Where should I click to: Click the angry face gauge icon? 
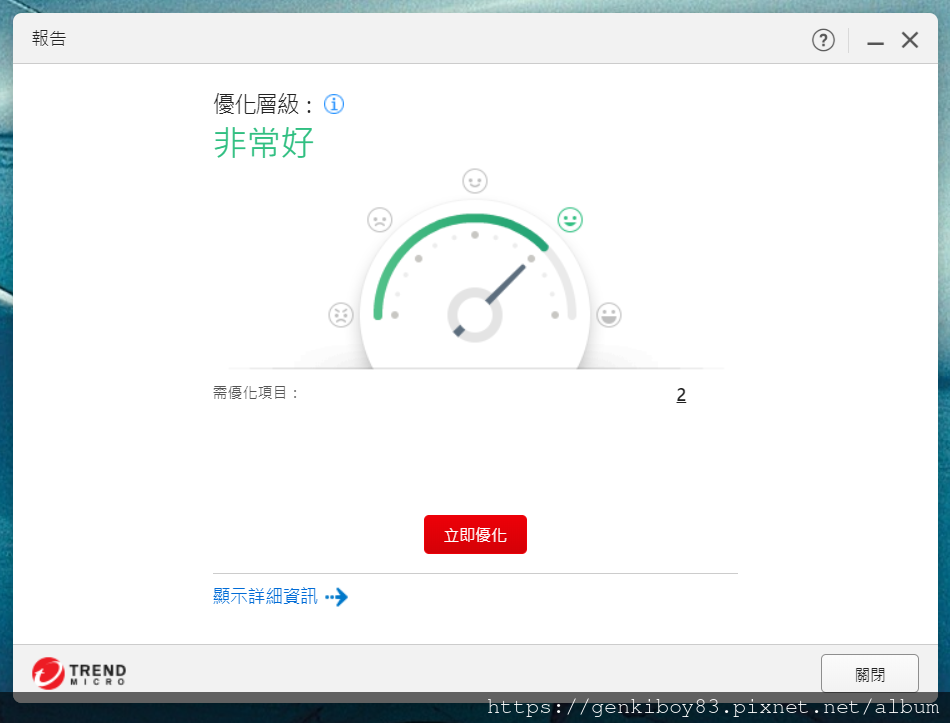340,315
